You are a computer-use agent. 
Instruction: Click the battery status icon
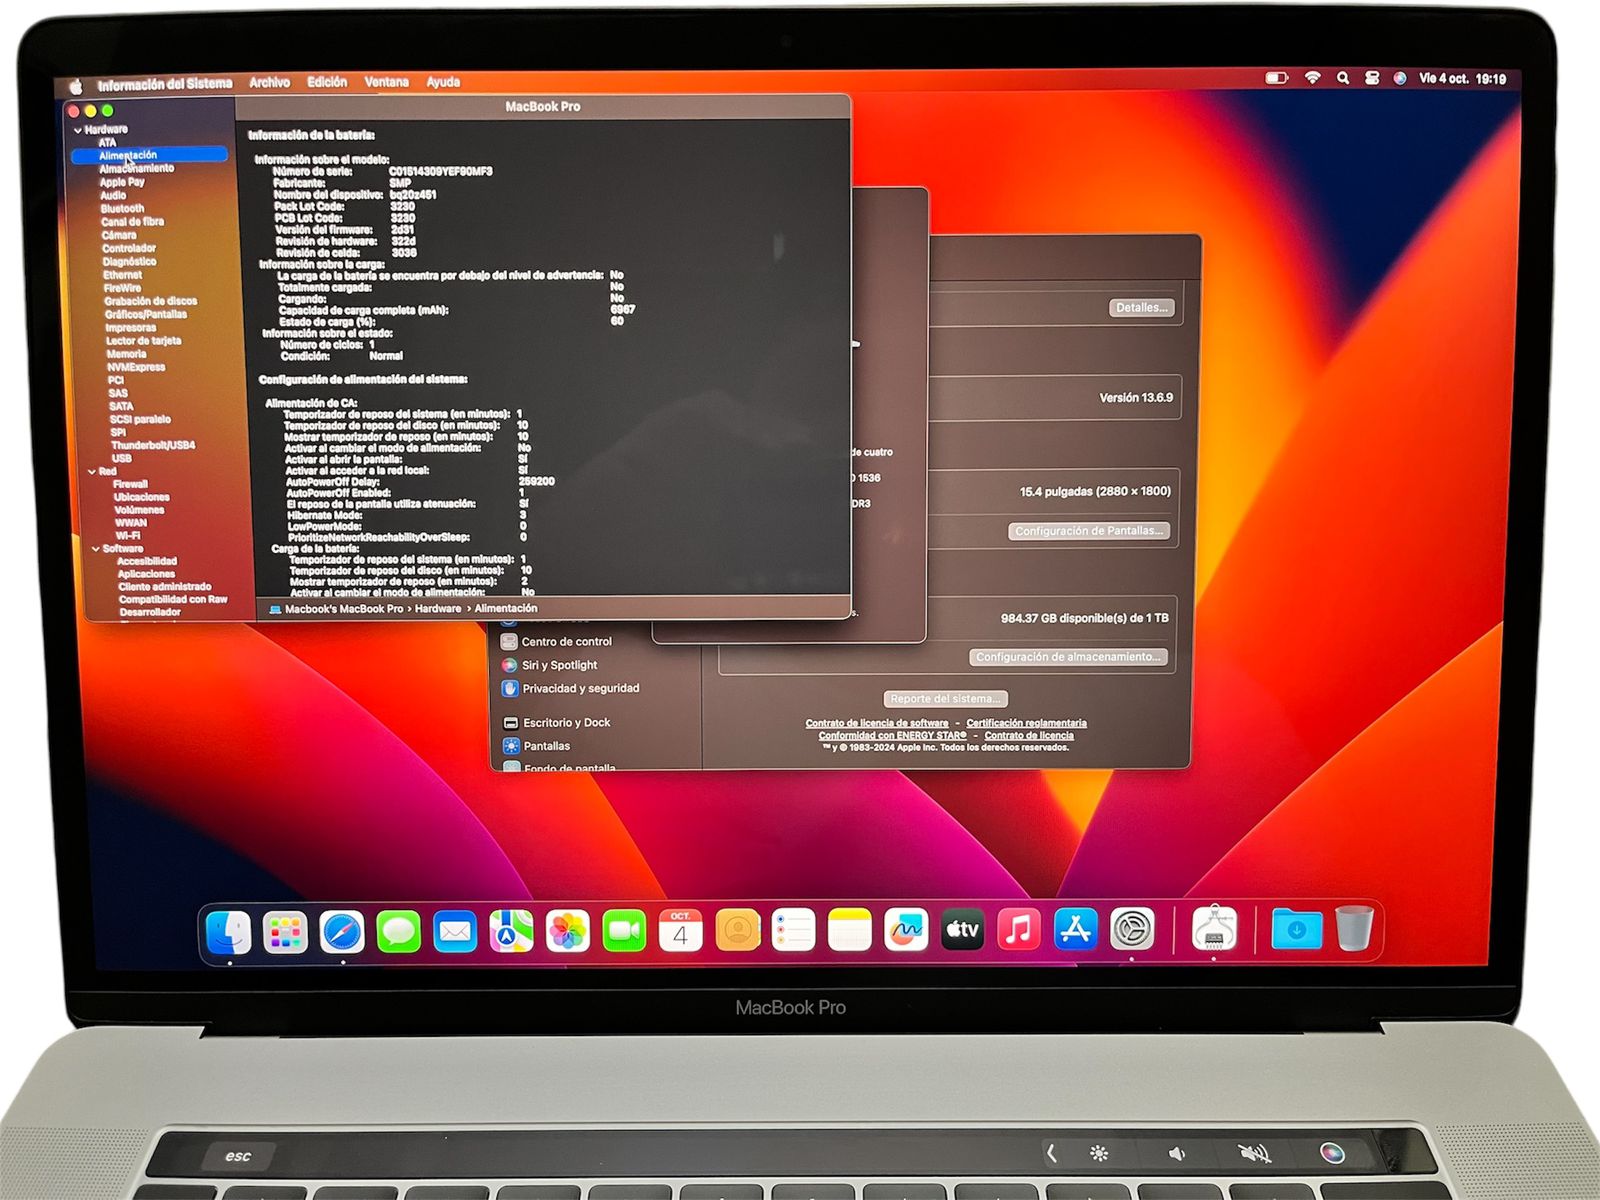pyautogui.click(x=1277, y=78)
